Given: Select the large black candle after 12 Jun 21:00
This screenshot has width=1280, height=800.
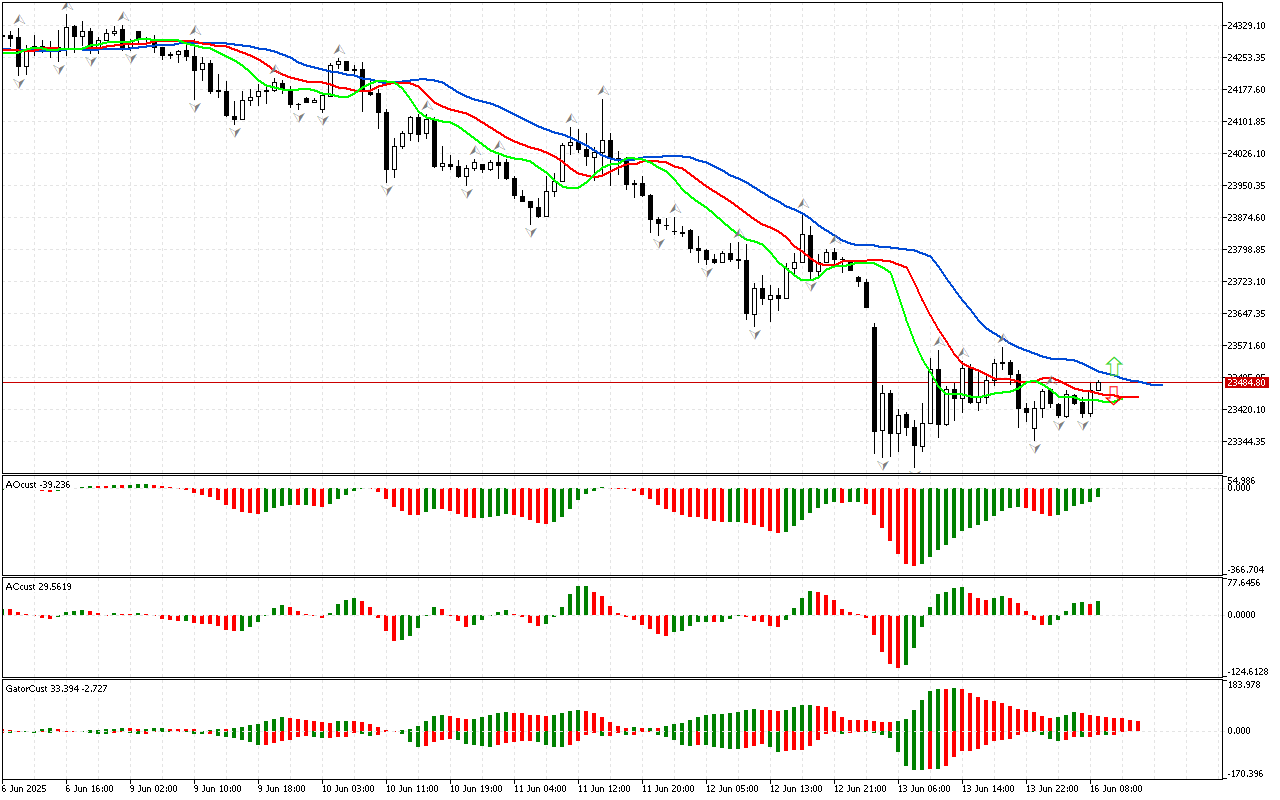Looking at the screenshot, I should [x=874, y=378].
